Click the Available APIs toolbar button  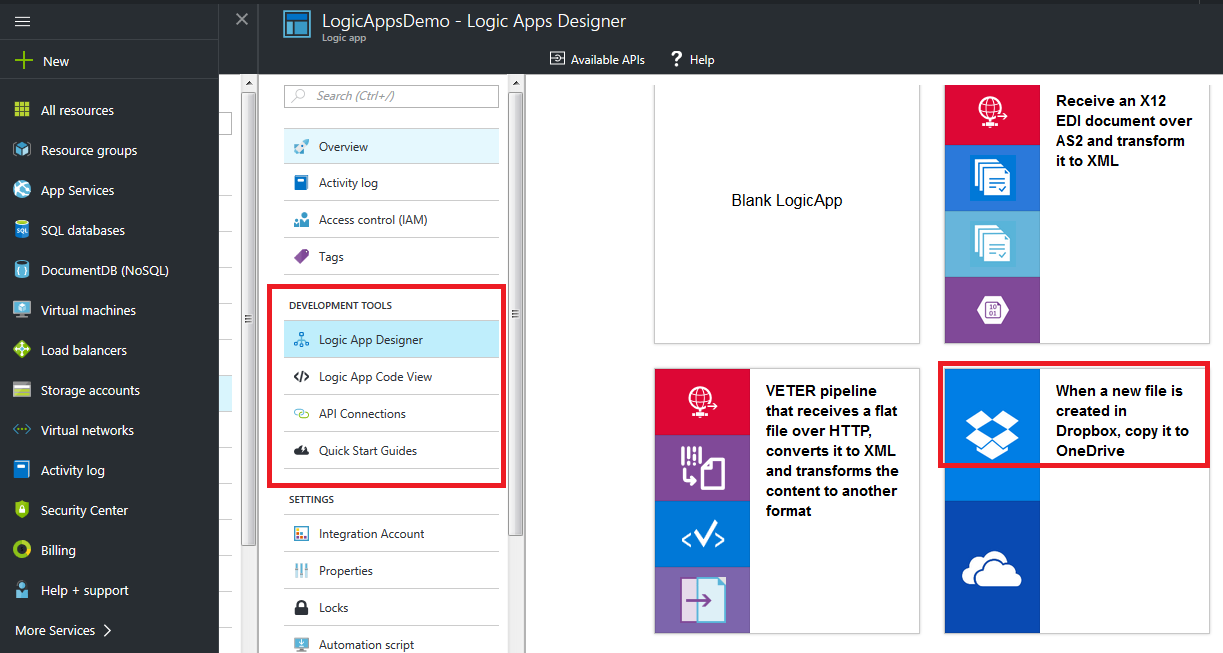[x=597, y=59]
